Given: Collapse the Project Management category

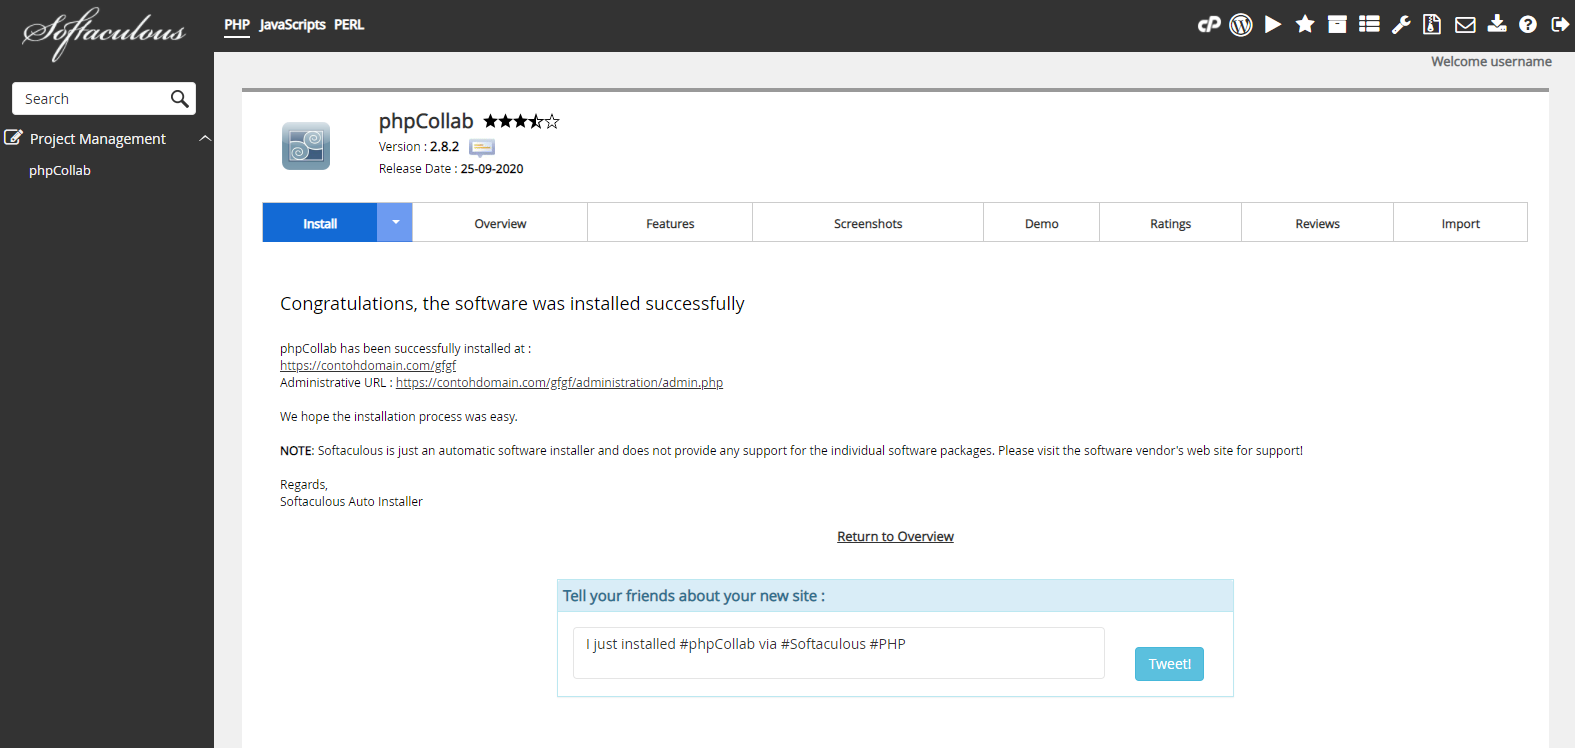Looking at the screenshot, I should tap(205, 139).
